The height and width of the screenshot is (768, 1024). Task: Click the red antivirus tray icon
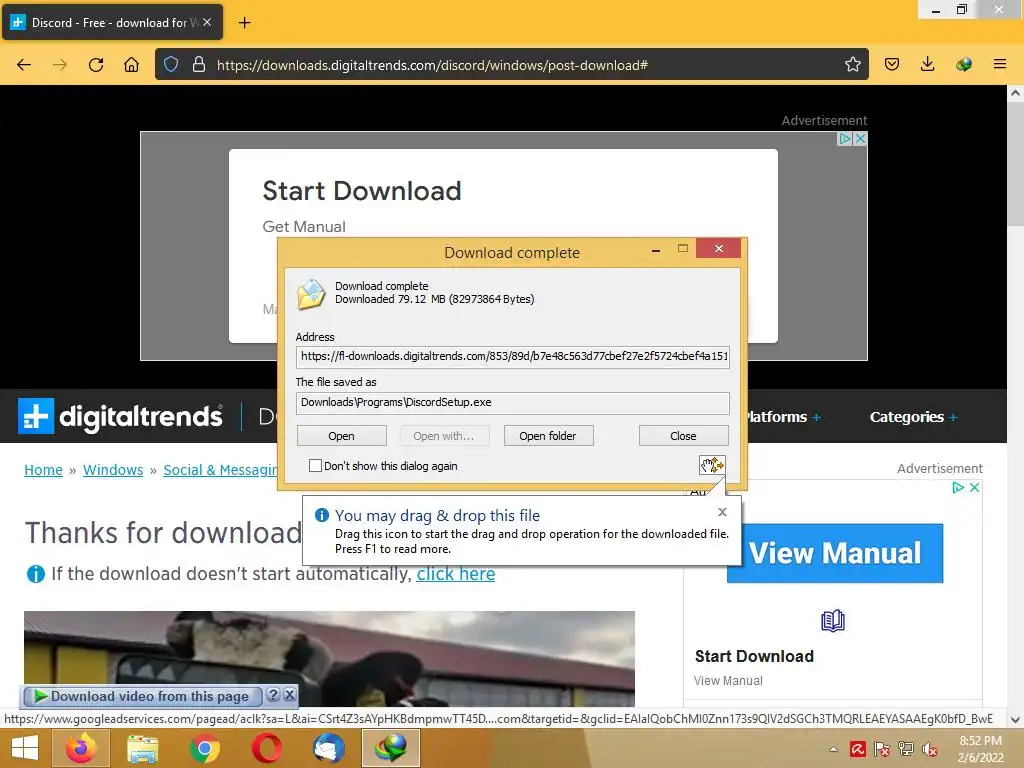pos(857,749)
